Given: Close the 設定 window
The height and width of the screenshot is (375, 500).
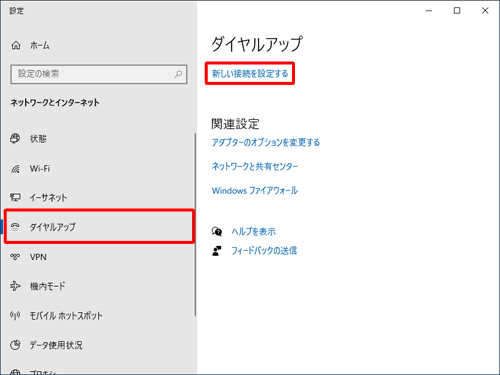Looking at the screenshot, I should [485, 11].
